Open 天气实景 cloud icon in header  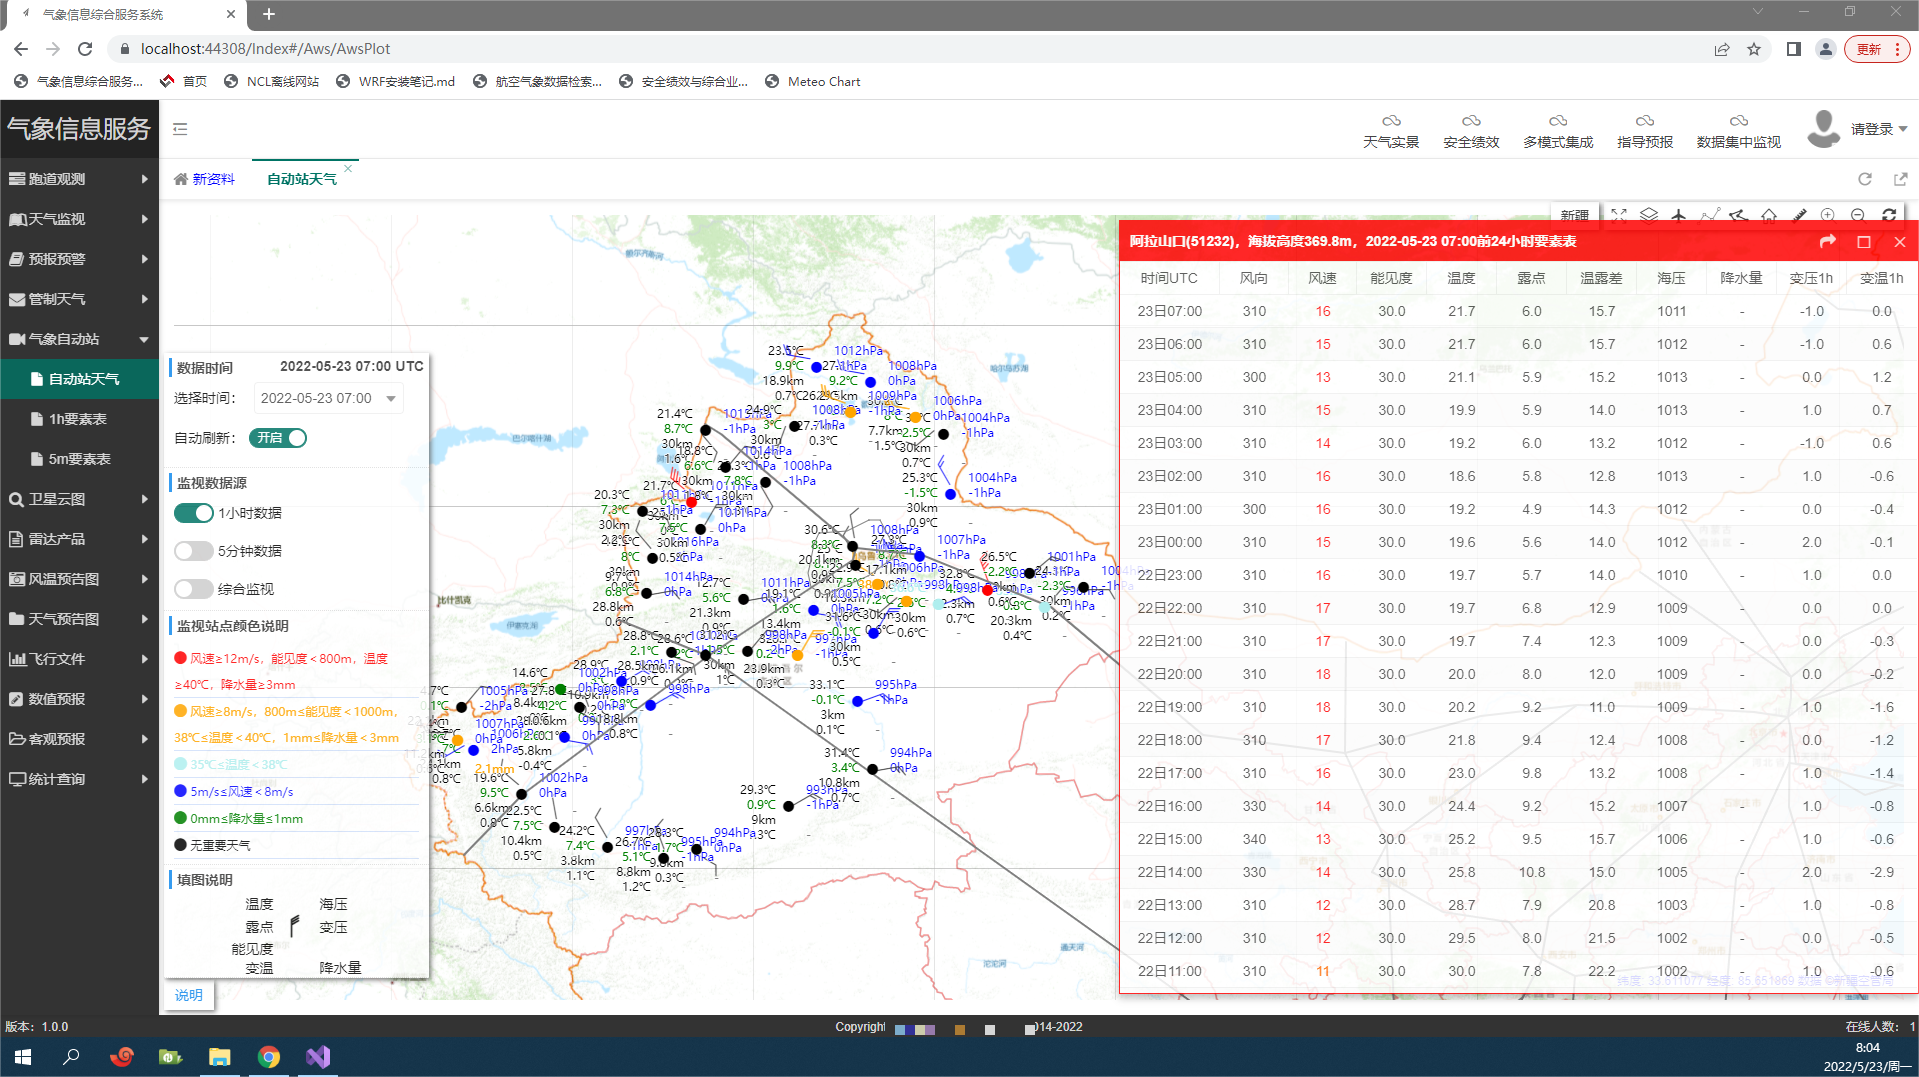point(1391,121)
